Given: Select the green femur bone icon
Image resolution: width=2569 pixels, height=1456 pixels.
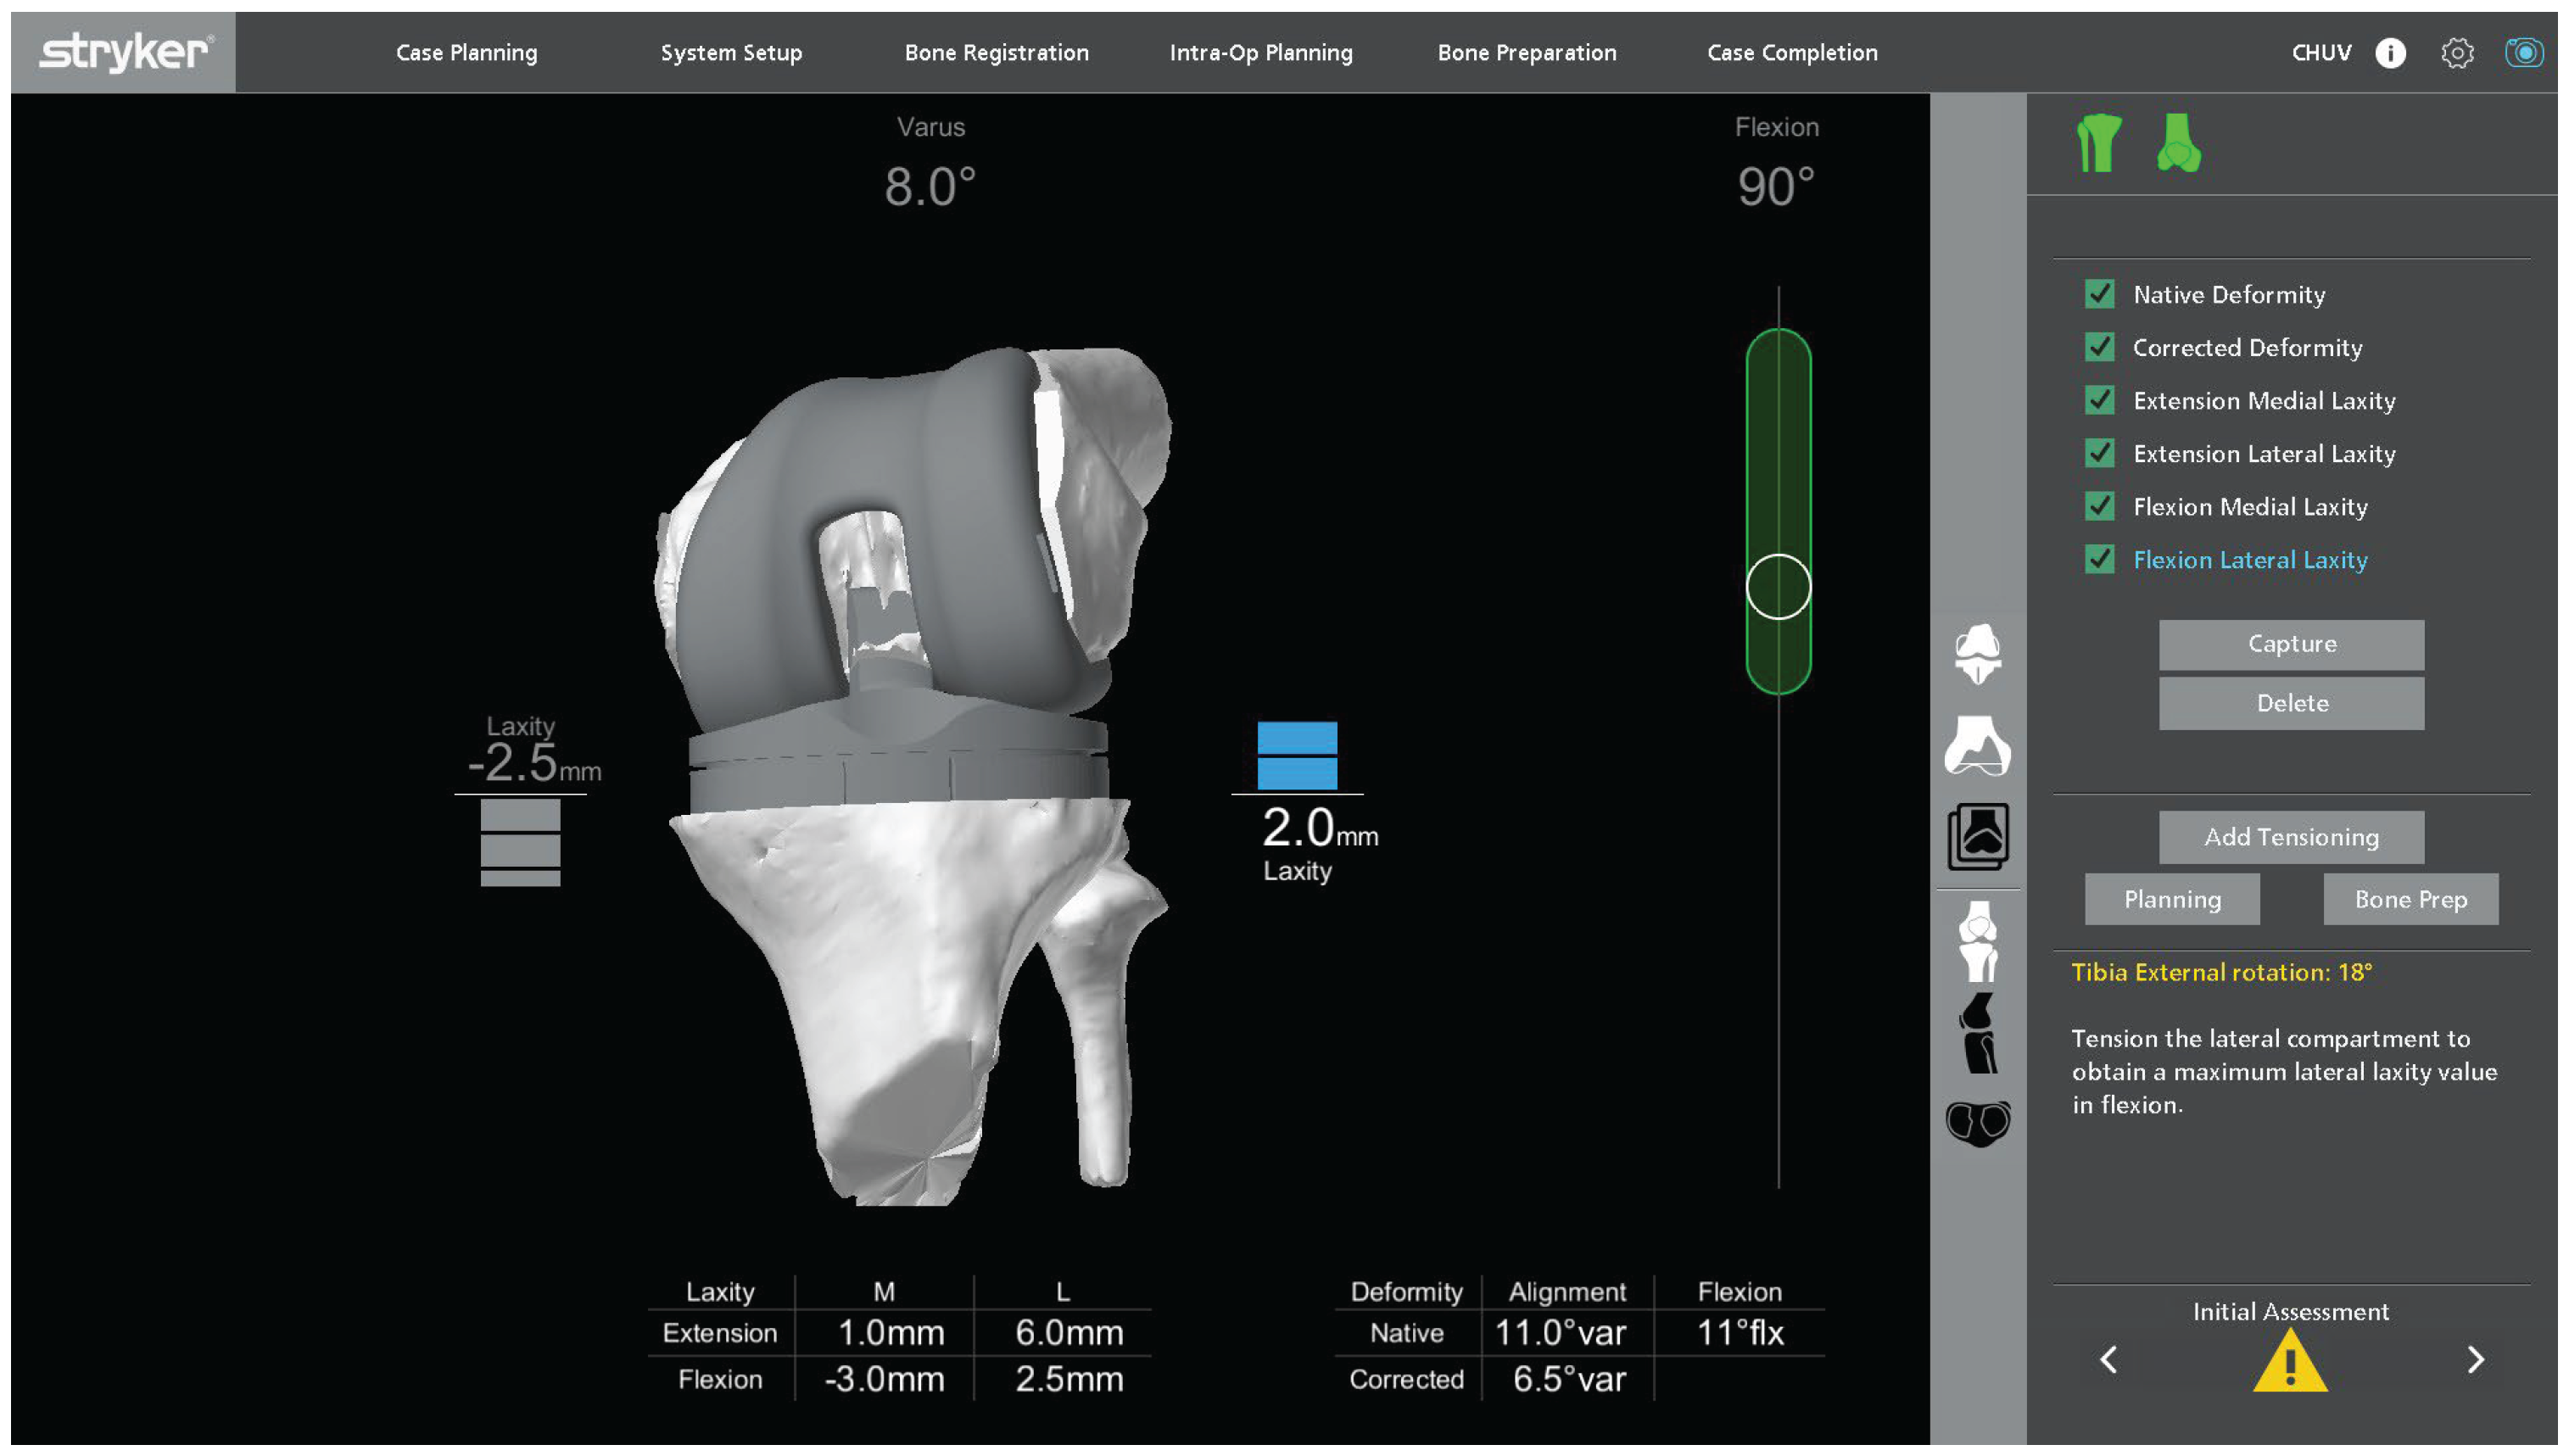Looking at the screenshot, I should point(2177,144).
